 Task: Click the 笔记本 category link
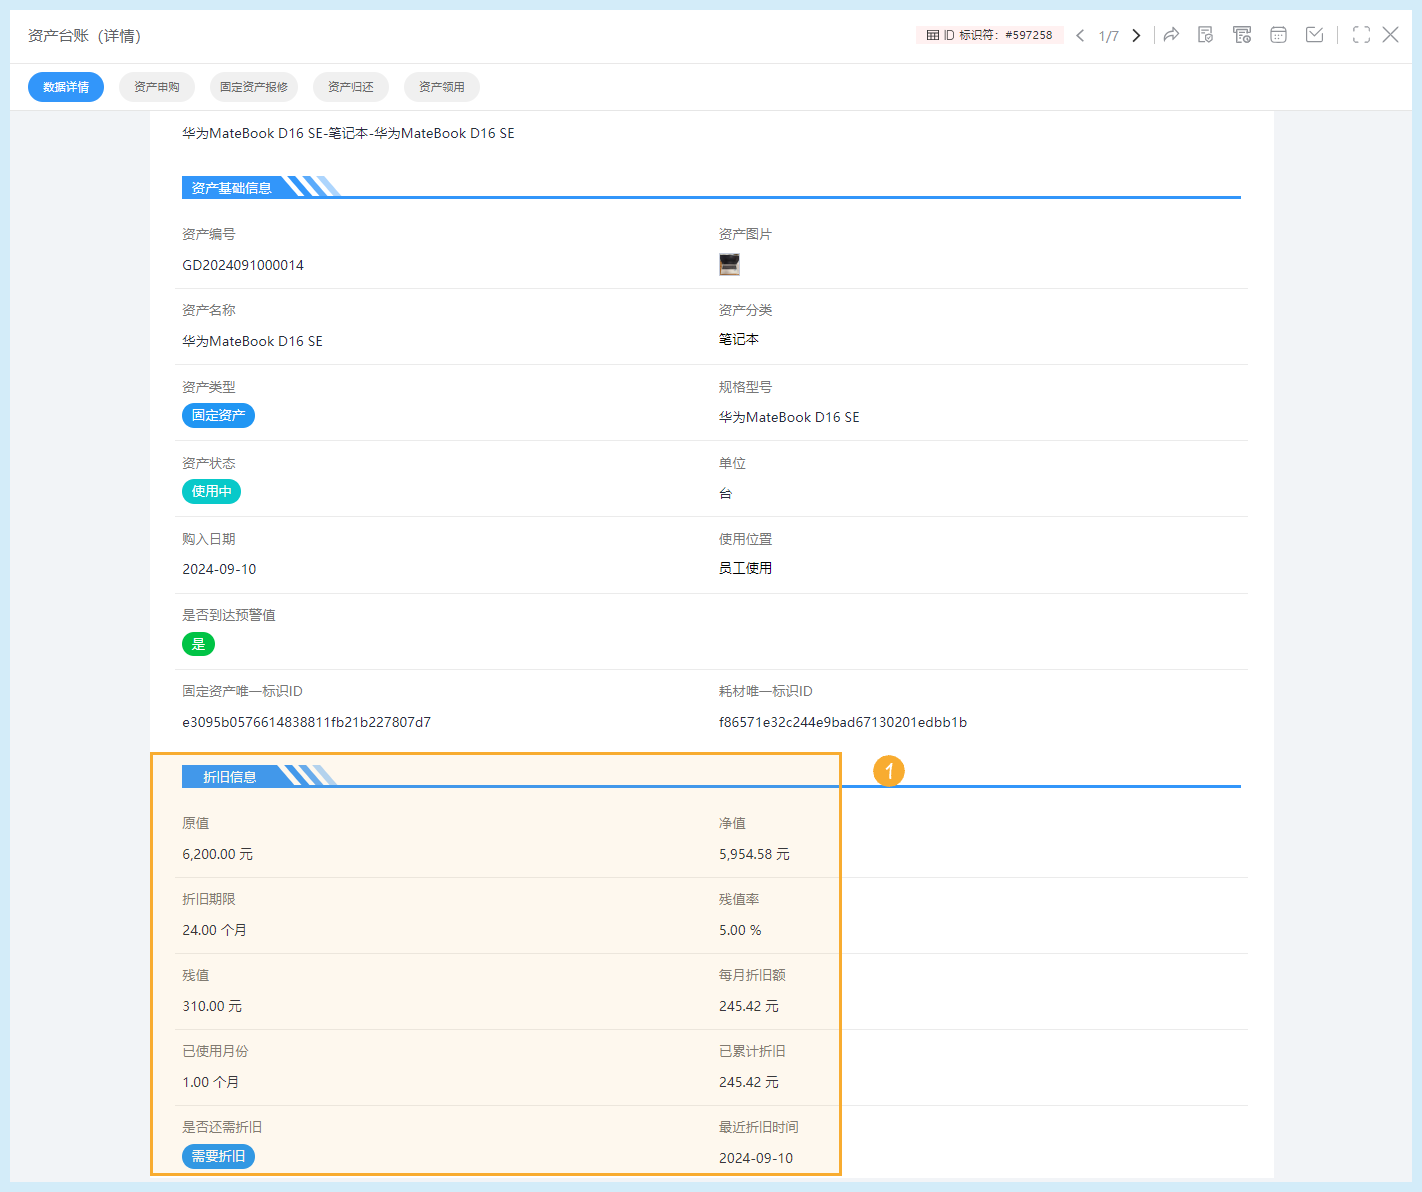coord(739,340)
